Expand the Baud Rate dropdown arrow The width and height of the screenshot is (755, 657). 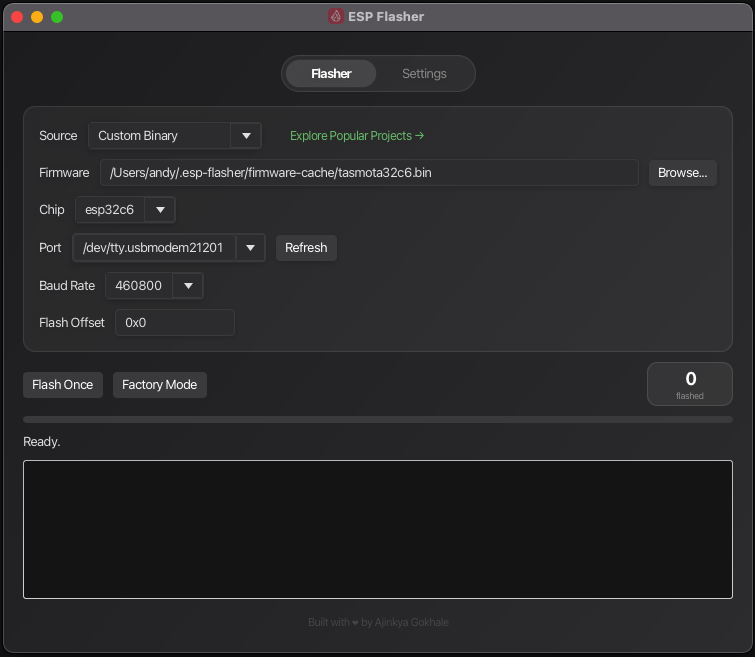(188, 286)
